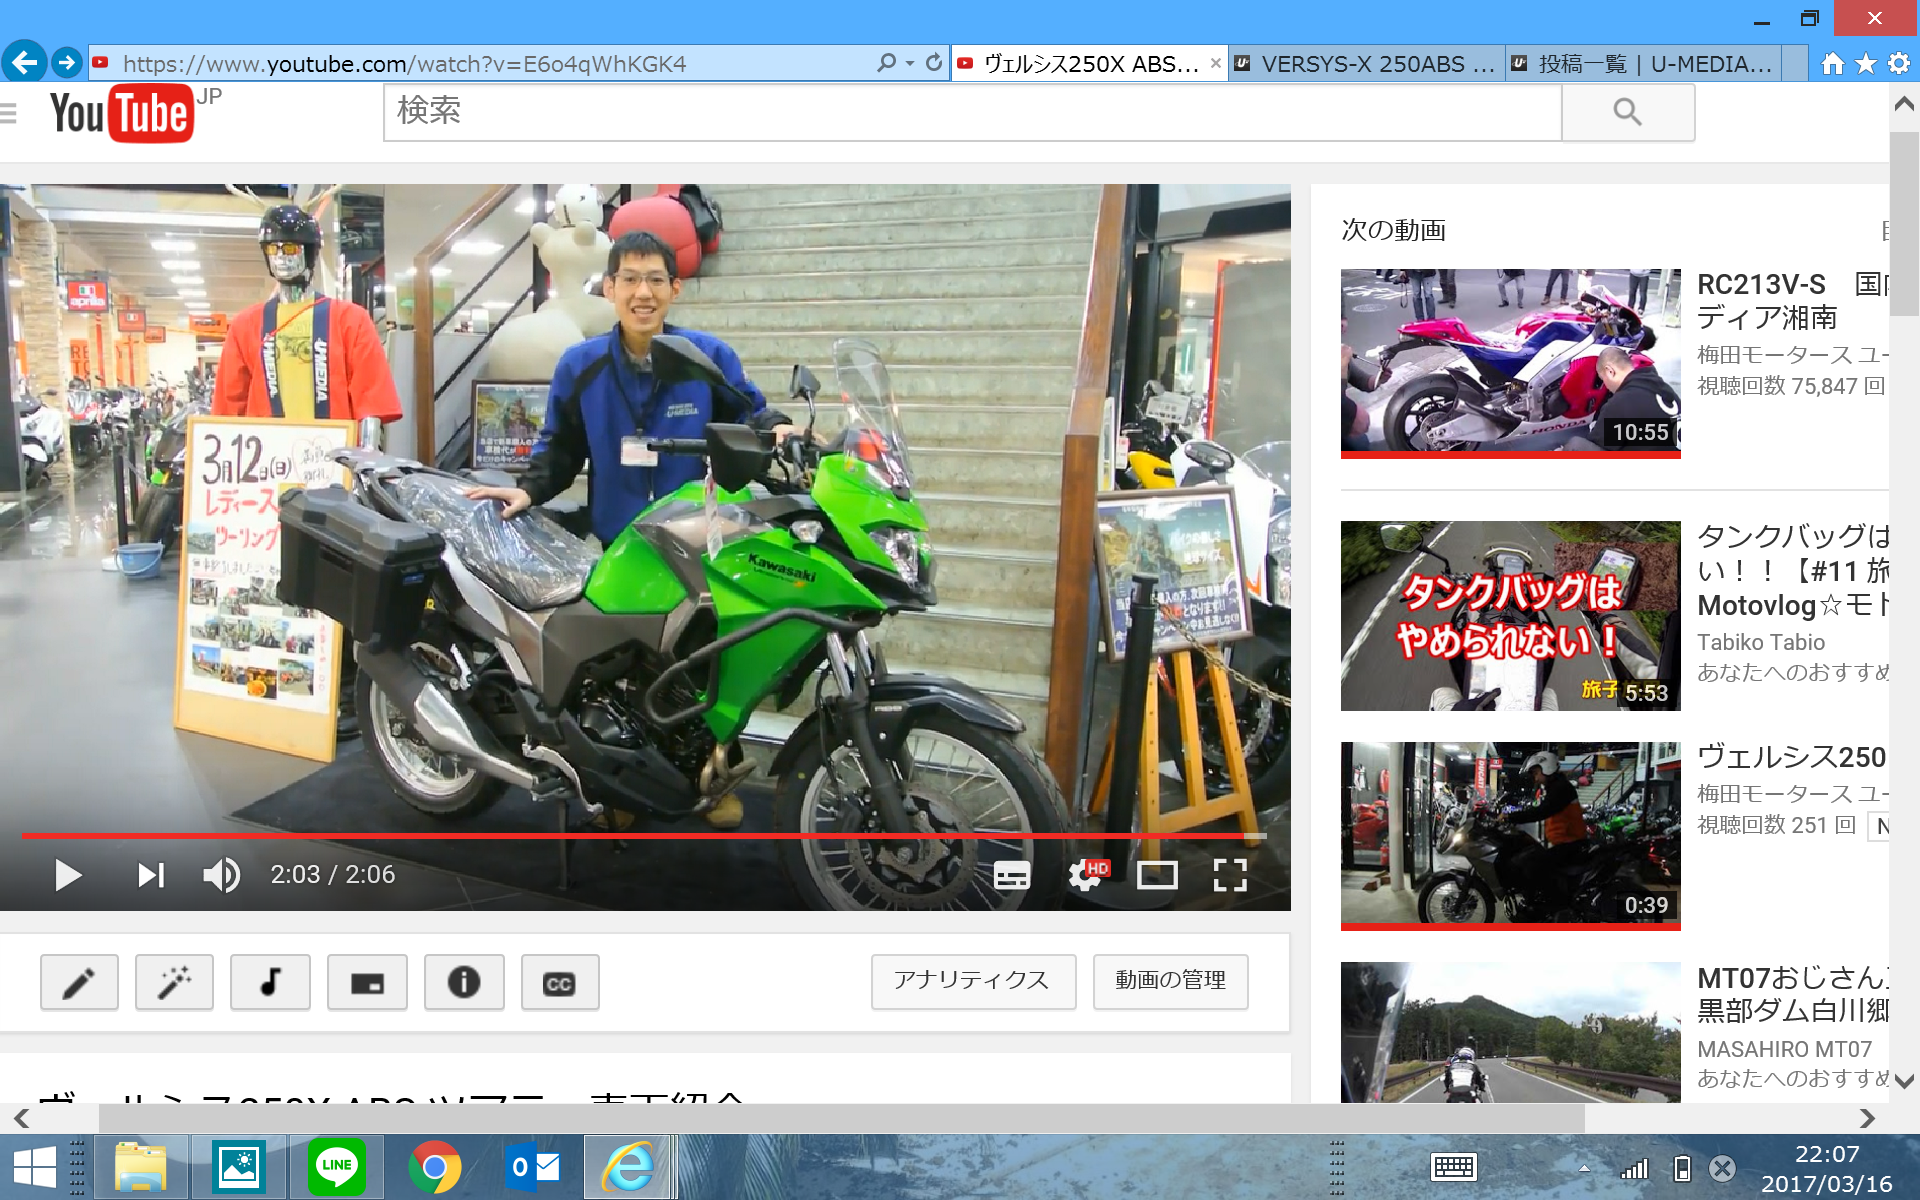
Task: Enter fullscreen mode in player
Action: click(1230, 875)
